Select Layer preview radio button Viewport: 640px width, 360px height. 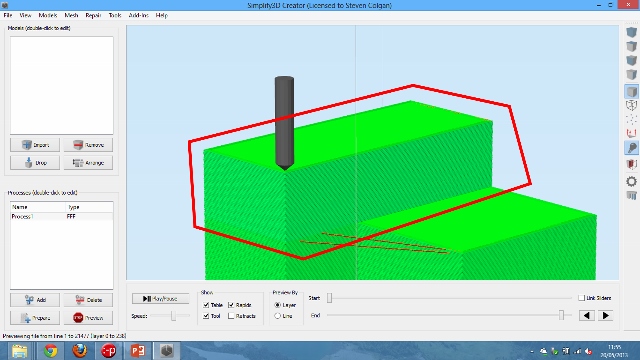pyautogui.click(x=278, y=305)
